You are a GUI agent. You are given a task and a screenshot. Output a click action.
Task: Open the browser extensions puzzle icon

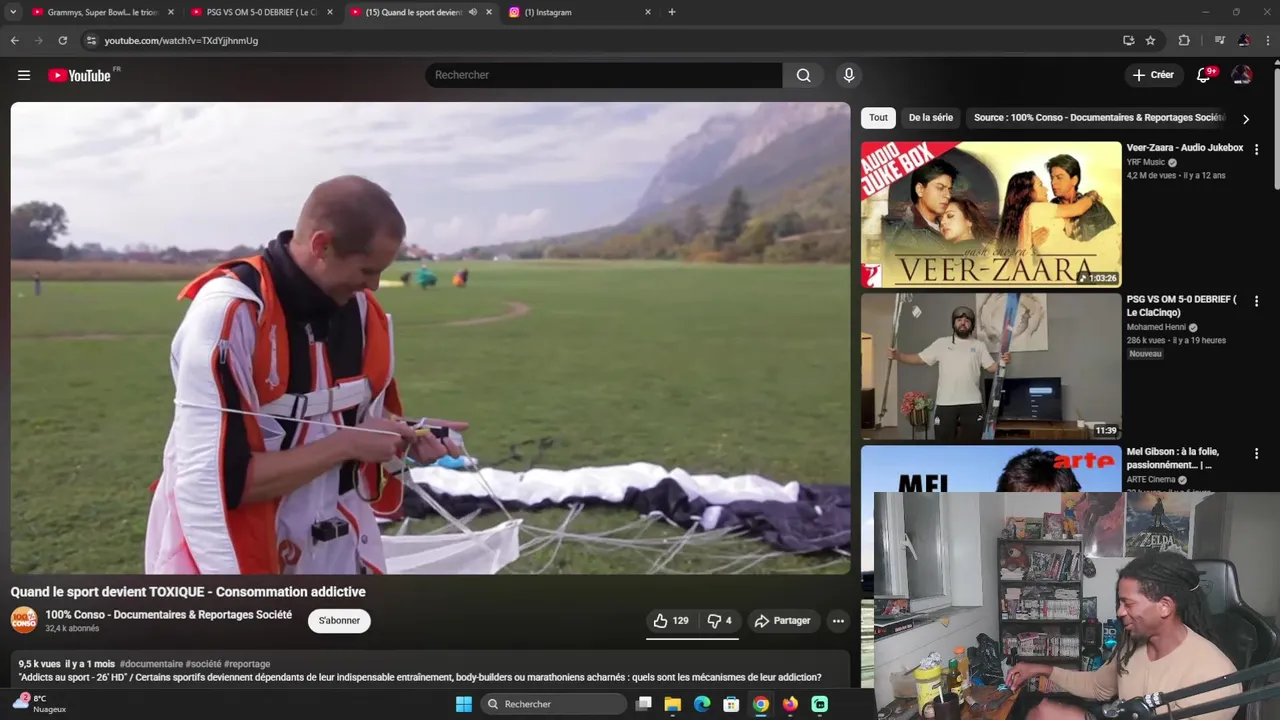(1184, 40)
